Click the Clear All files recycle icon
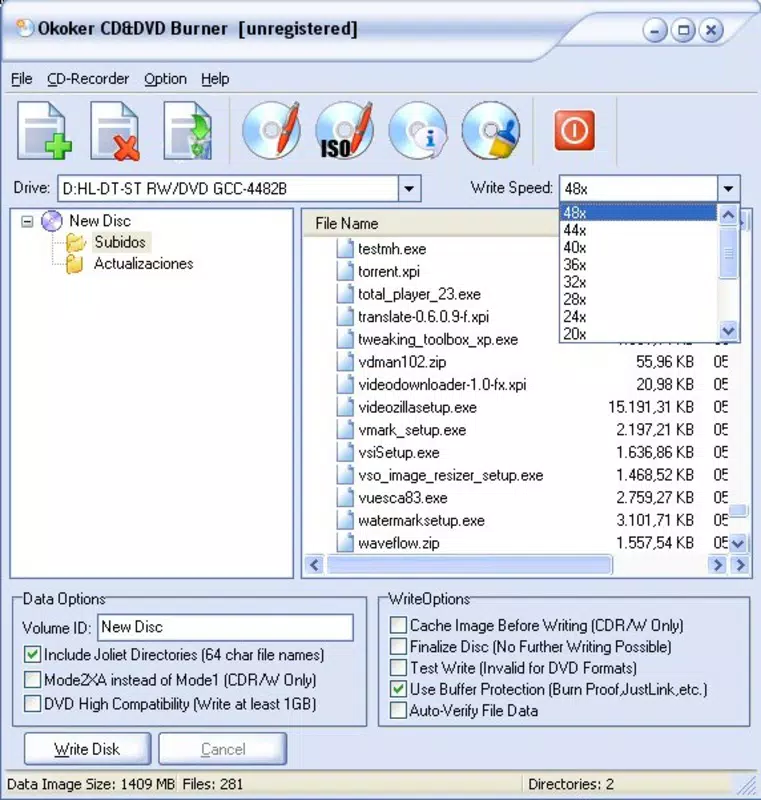 point(188,131)
